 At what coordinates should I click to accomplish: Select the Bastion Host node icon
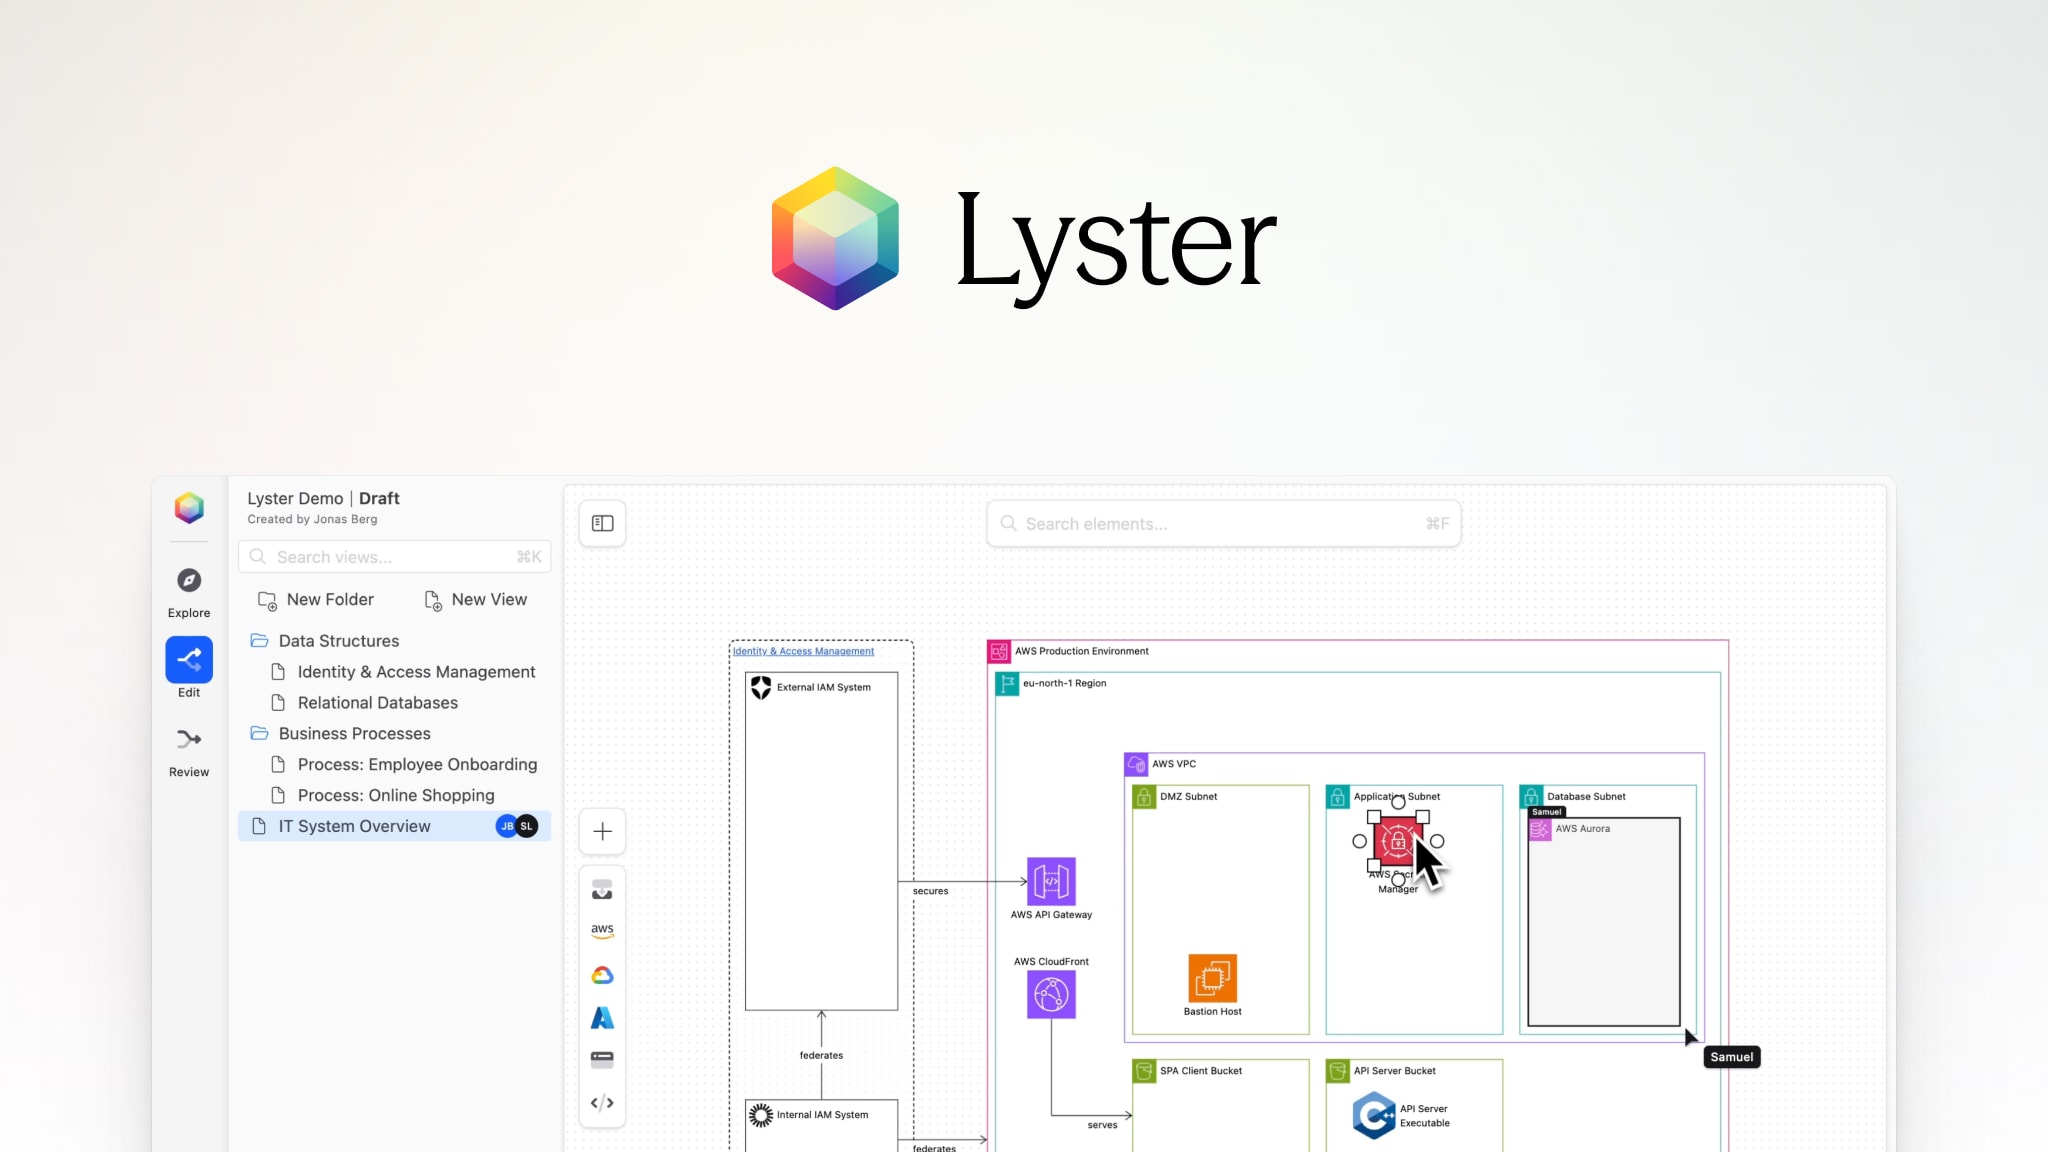point(1212,978)
